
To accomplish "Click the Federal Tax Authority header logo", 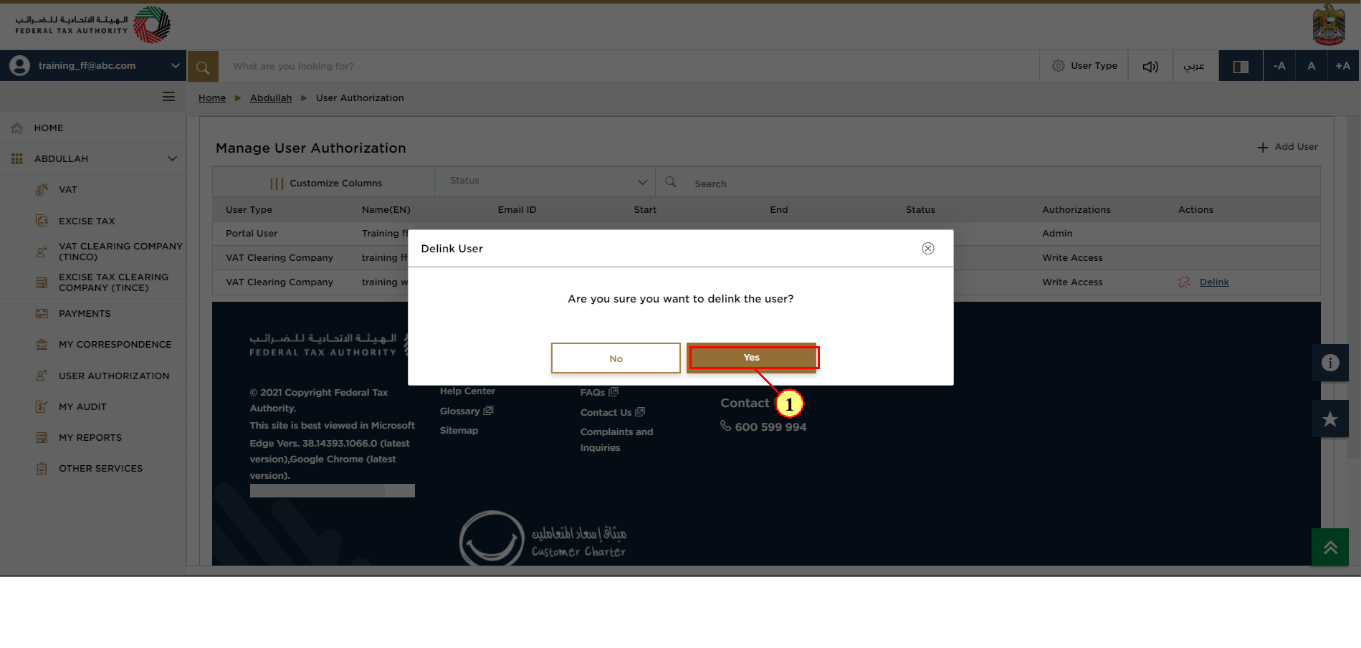I will [93, 25].
